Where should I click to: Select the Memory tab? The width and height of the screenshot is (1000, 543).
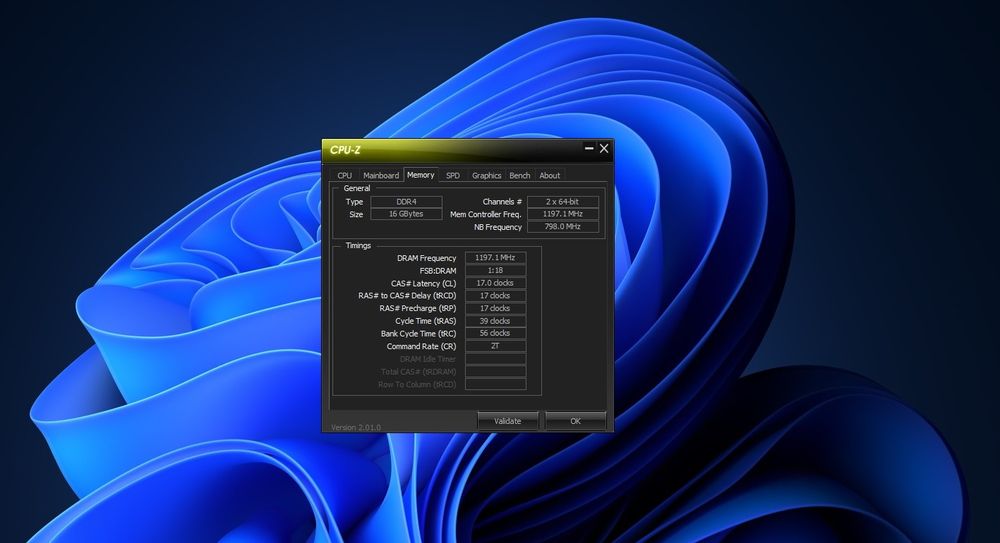click(420, 175)
